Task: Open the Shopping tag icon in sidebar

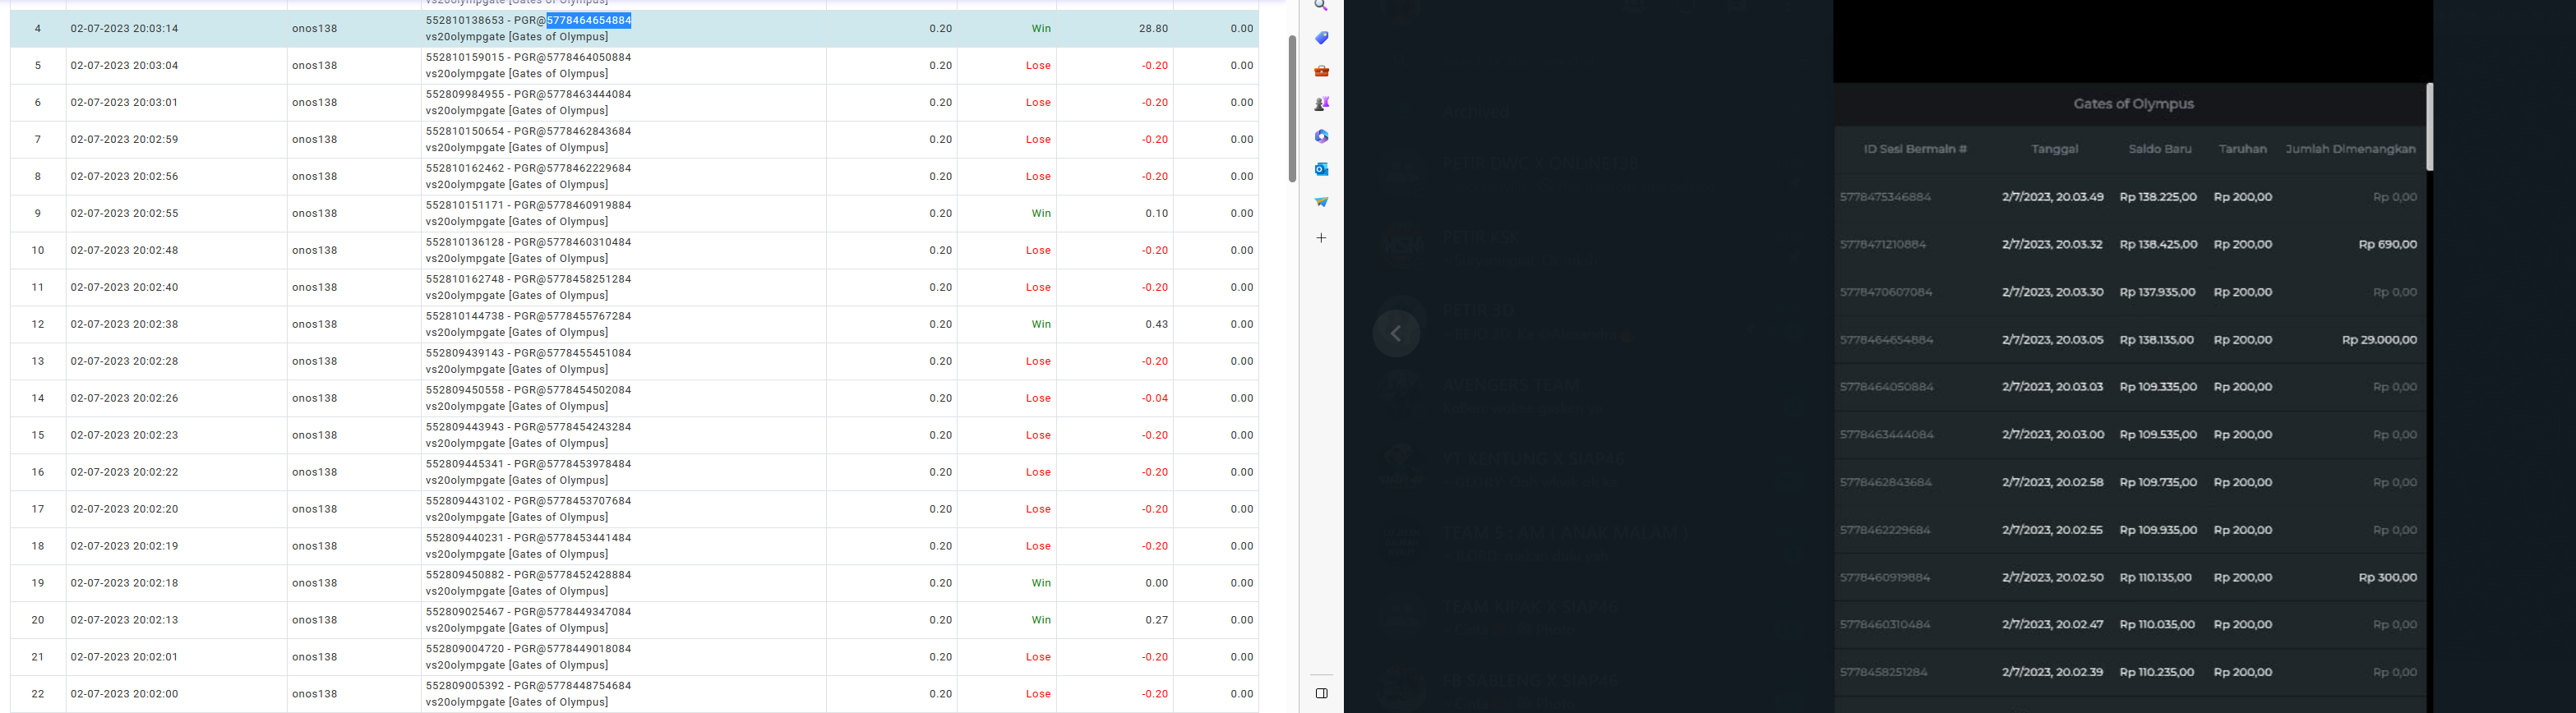Action: [1321, 38]
